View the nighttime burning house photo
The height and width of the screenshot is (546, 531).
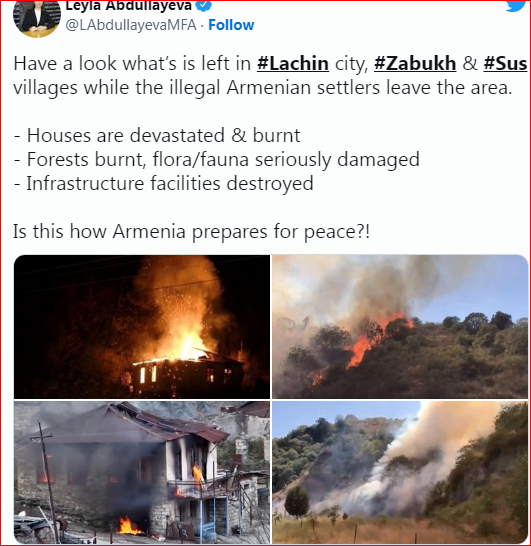pyautogui.click(x=142, y=327)
